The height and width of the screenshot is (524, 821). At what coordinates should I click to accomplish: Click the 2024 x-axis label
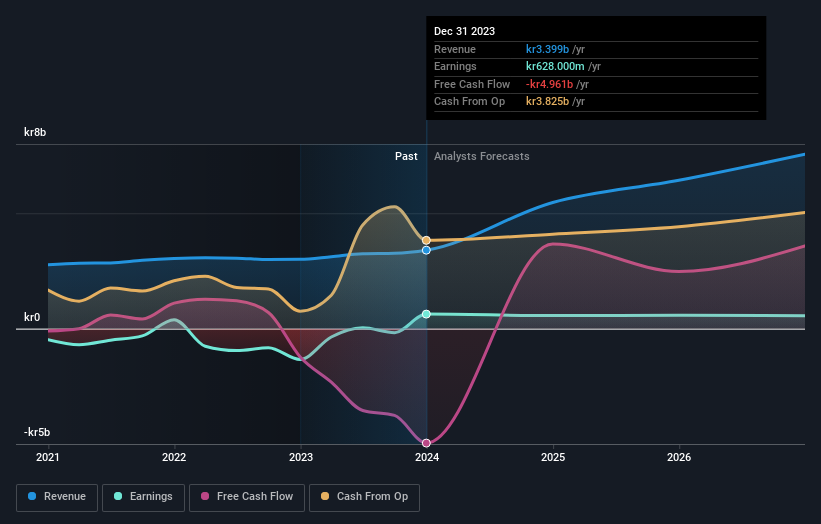point(427,457)
